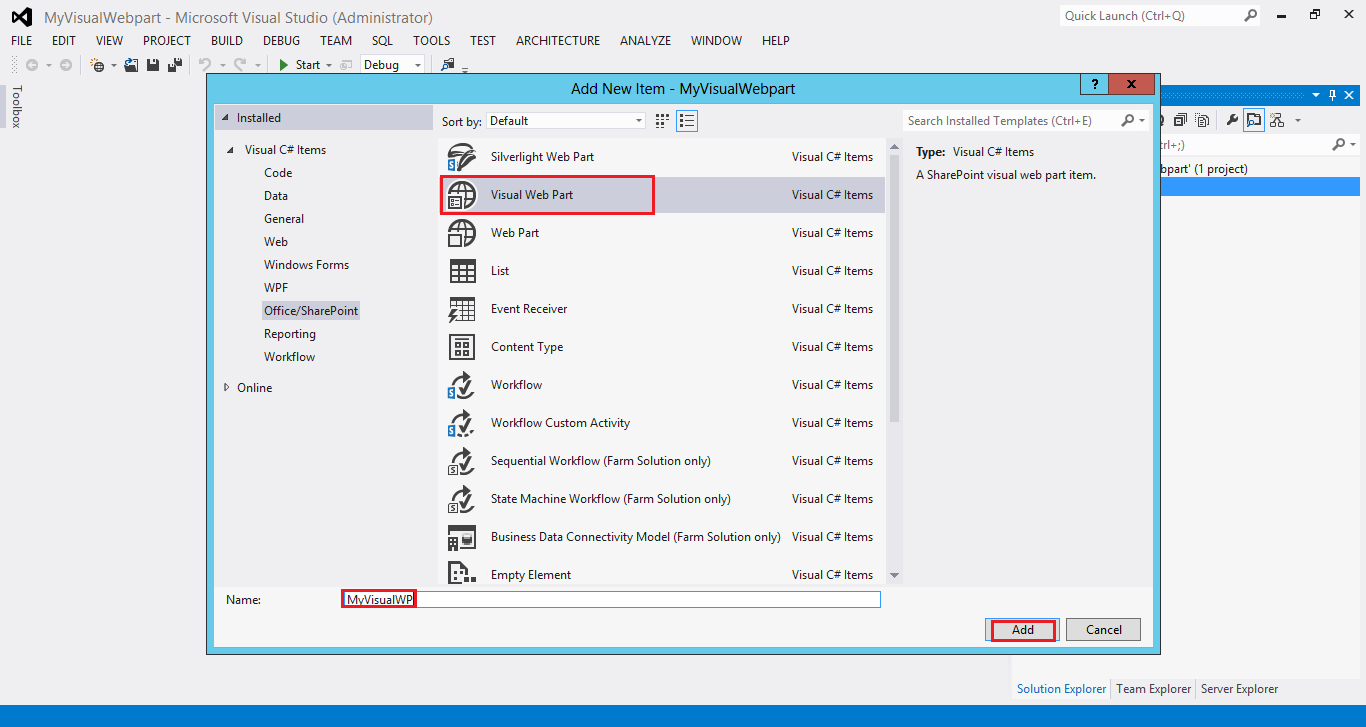
Task: Select the Office/SharePoint category
Action: coord(311,311)
